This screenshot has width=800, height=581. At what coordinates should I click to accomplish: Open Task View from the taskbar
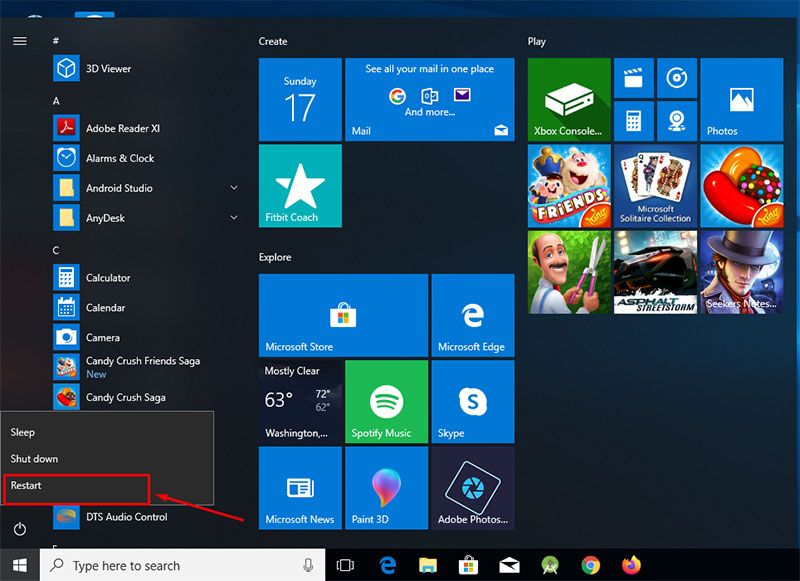coord(345,565)
